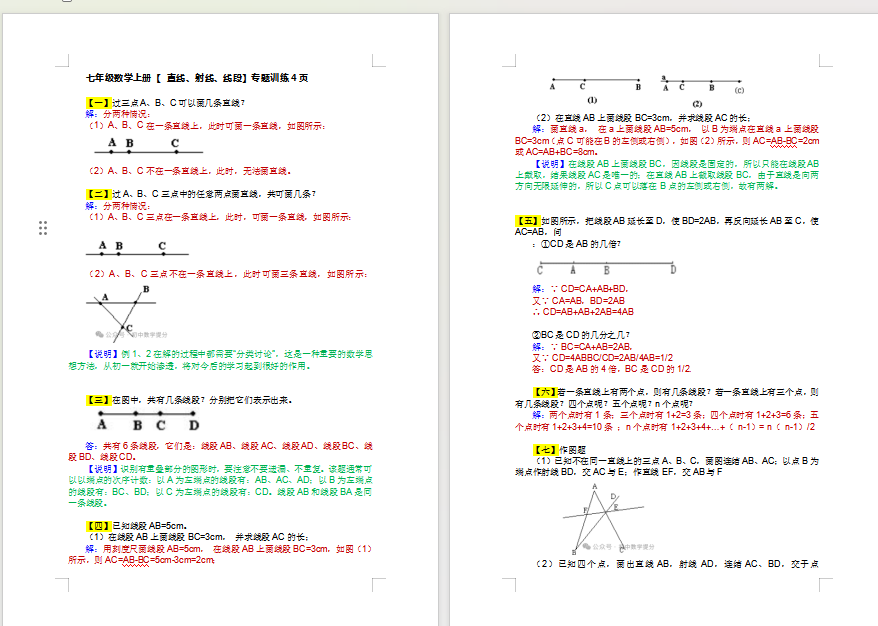Click the red line "∴ CD=AB+AB+2AB=4AB"

(x=583, y=312)
